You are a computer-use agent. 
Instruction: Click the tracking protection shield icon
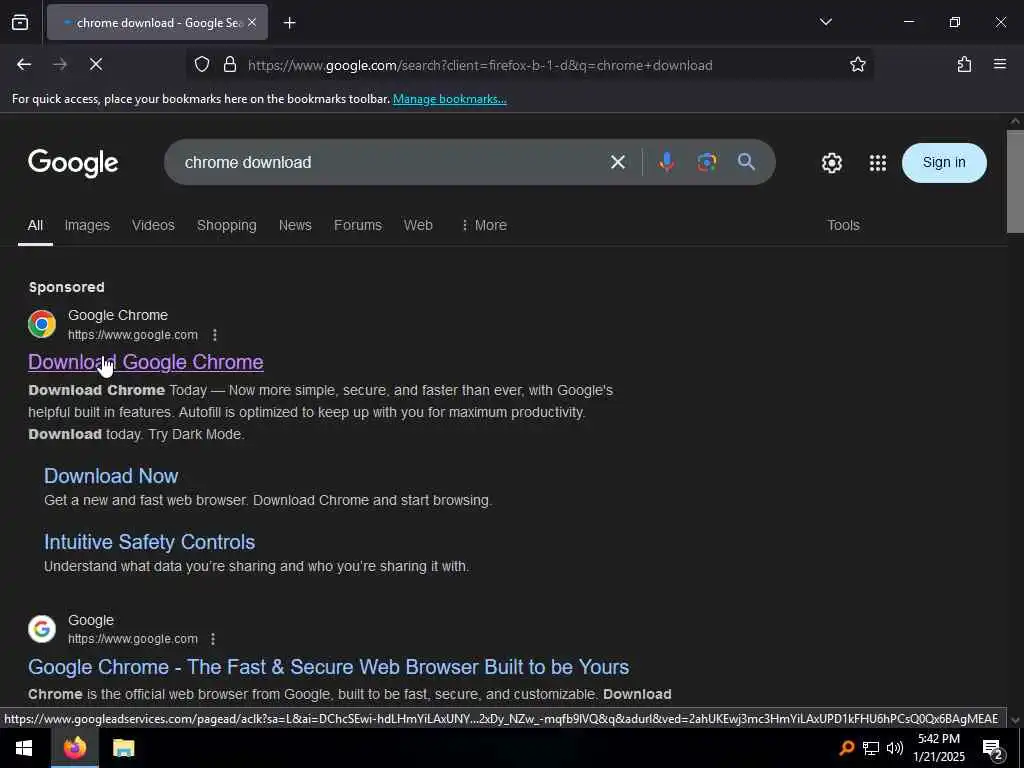coord(202,65)
